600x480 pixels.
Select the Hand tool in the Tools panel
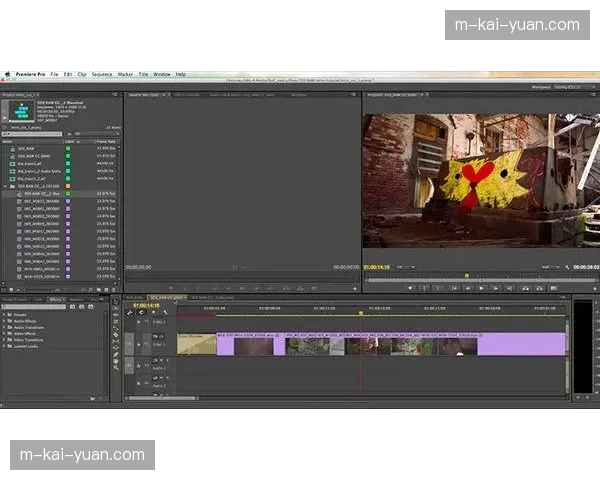pyautogui.click(x=116, y=360)
